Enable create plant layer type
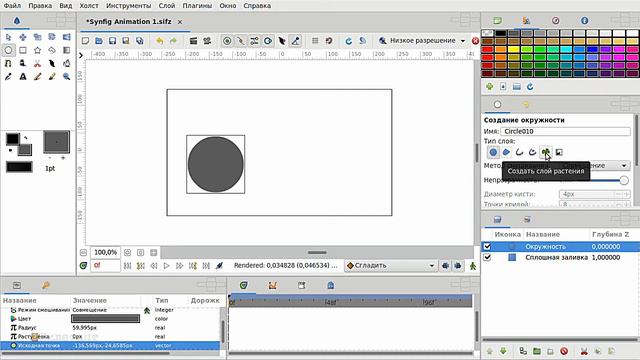640x360 pixels. click(546, 152)
